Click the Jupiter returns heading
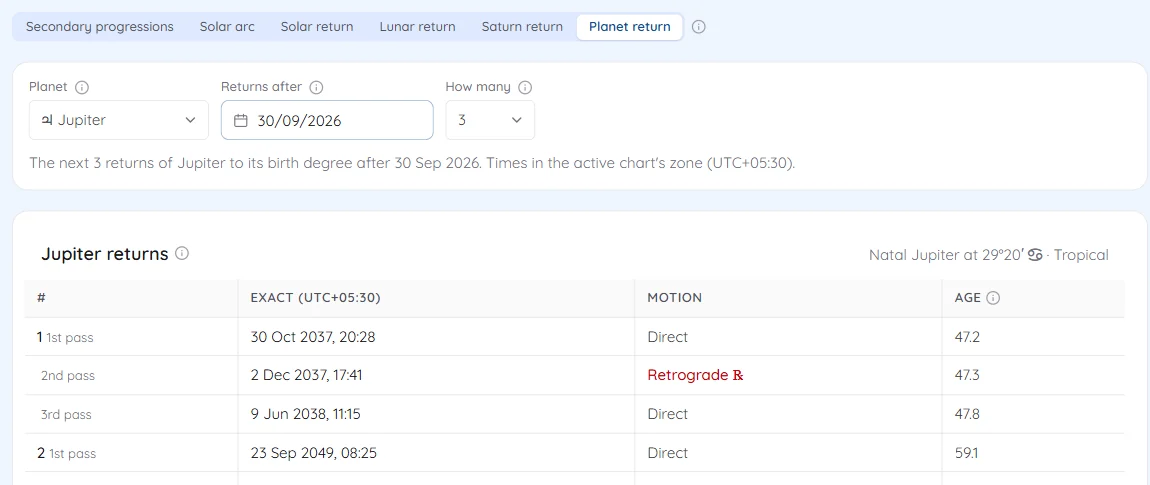Screen dimensions: 1150x485 105,254
